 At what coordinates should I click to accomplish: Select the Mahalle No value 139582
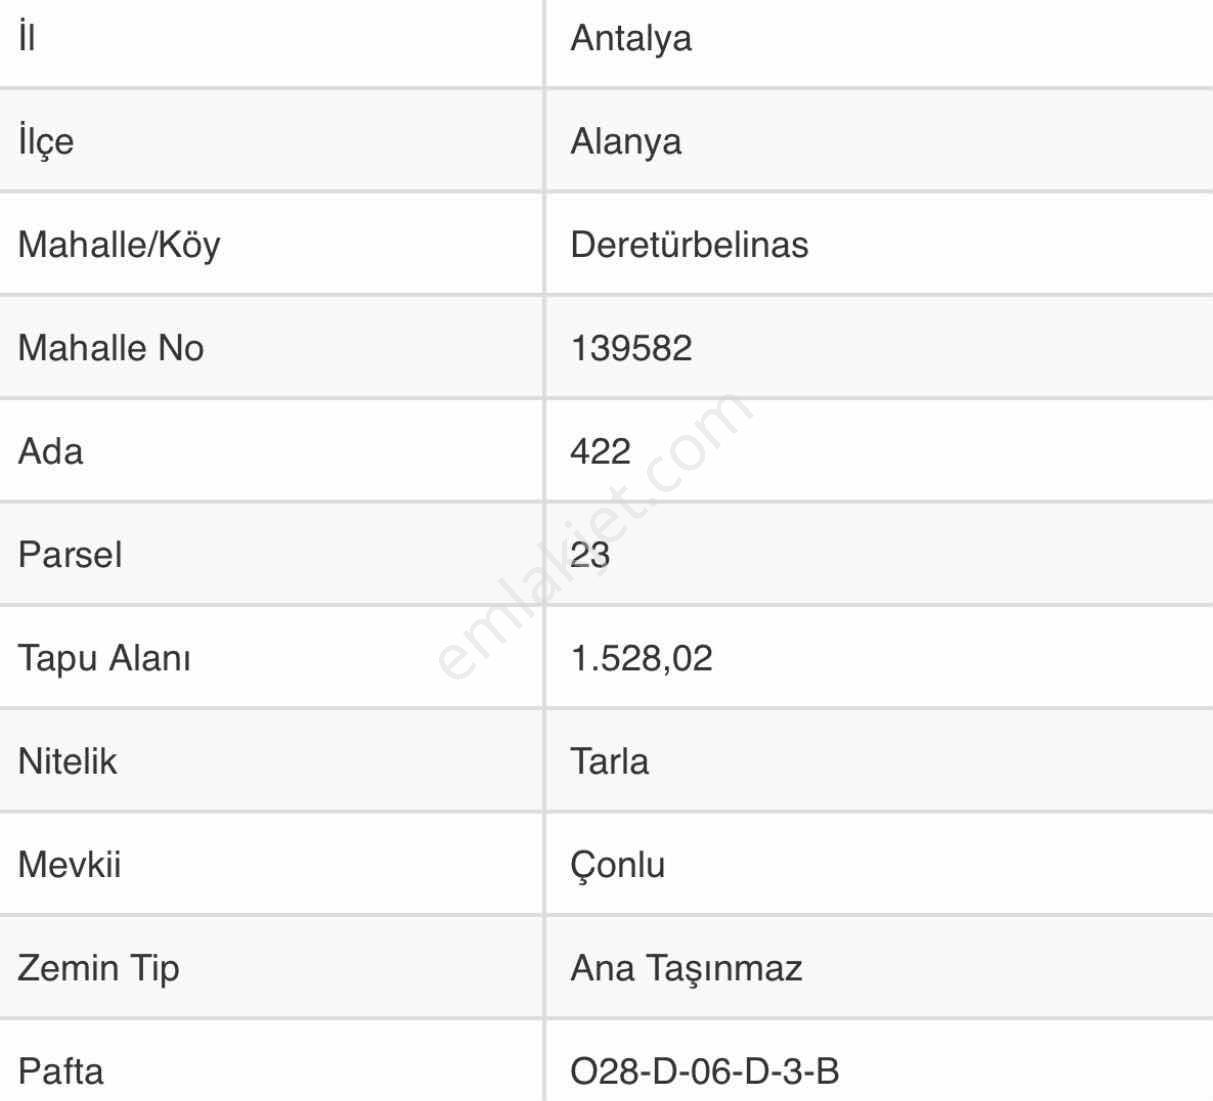pos(631,348)
